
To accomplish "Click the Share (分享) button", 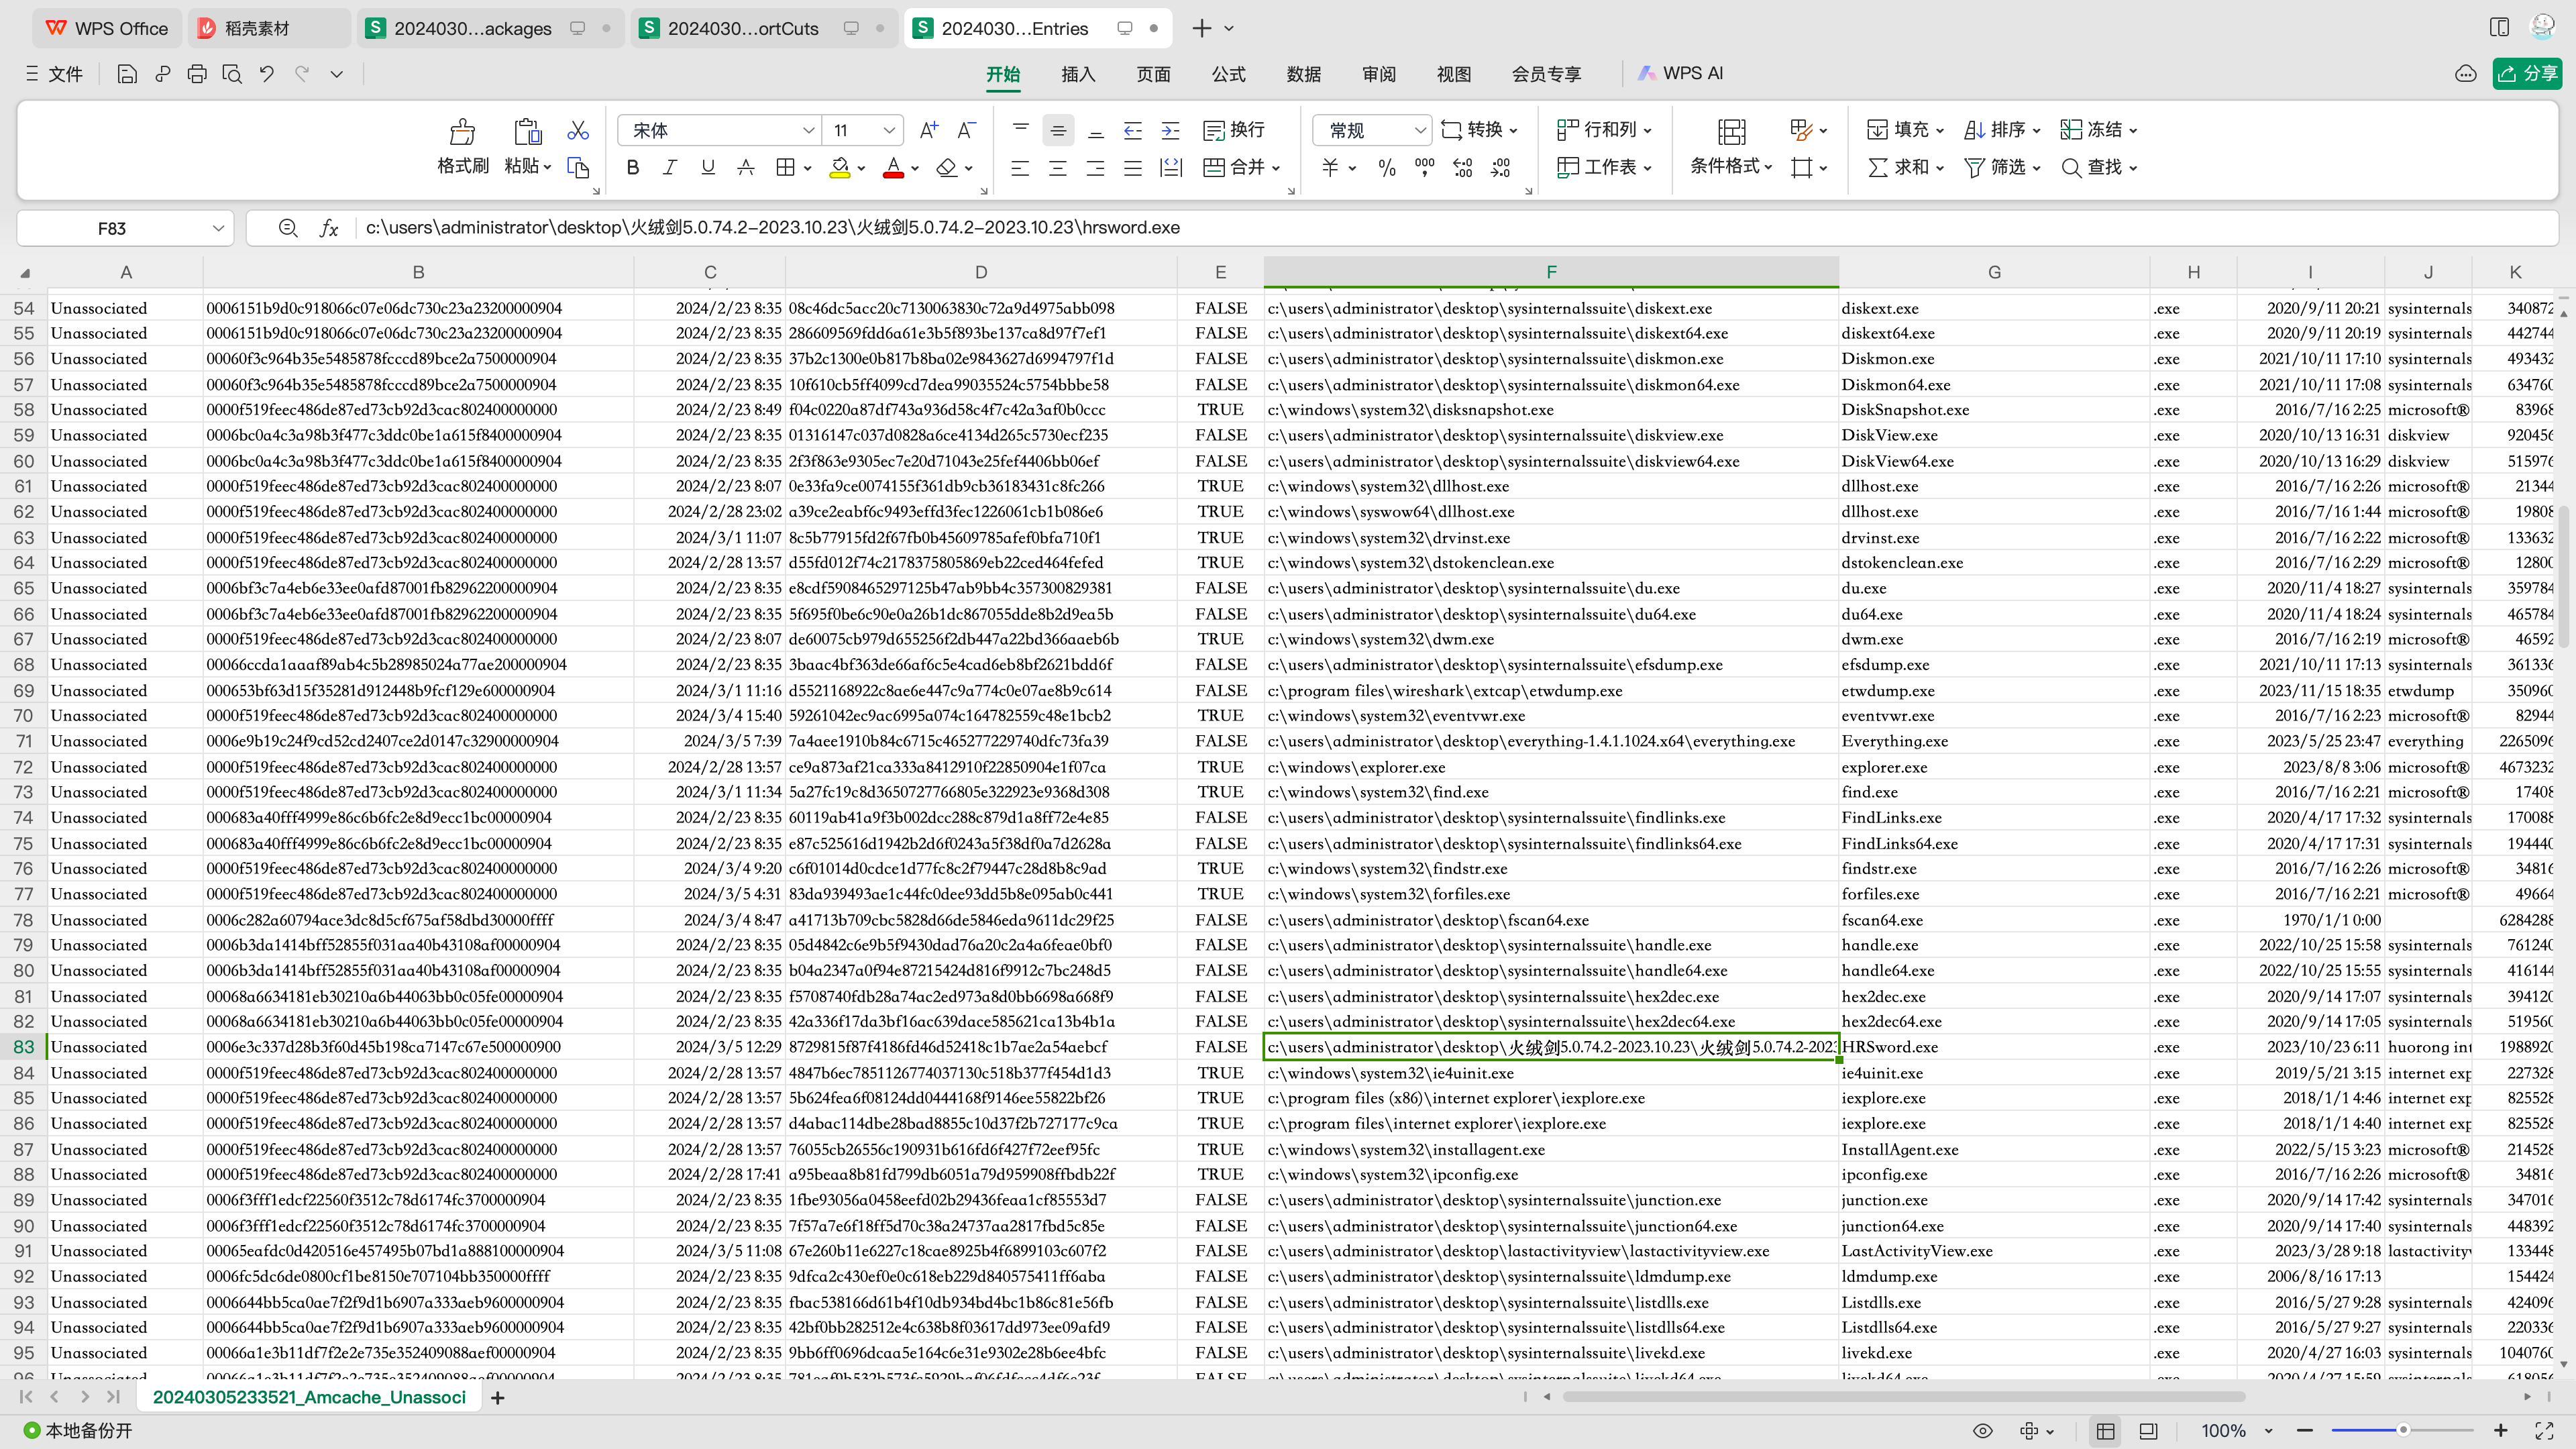I will (x=2527, y=74).
